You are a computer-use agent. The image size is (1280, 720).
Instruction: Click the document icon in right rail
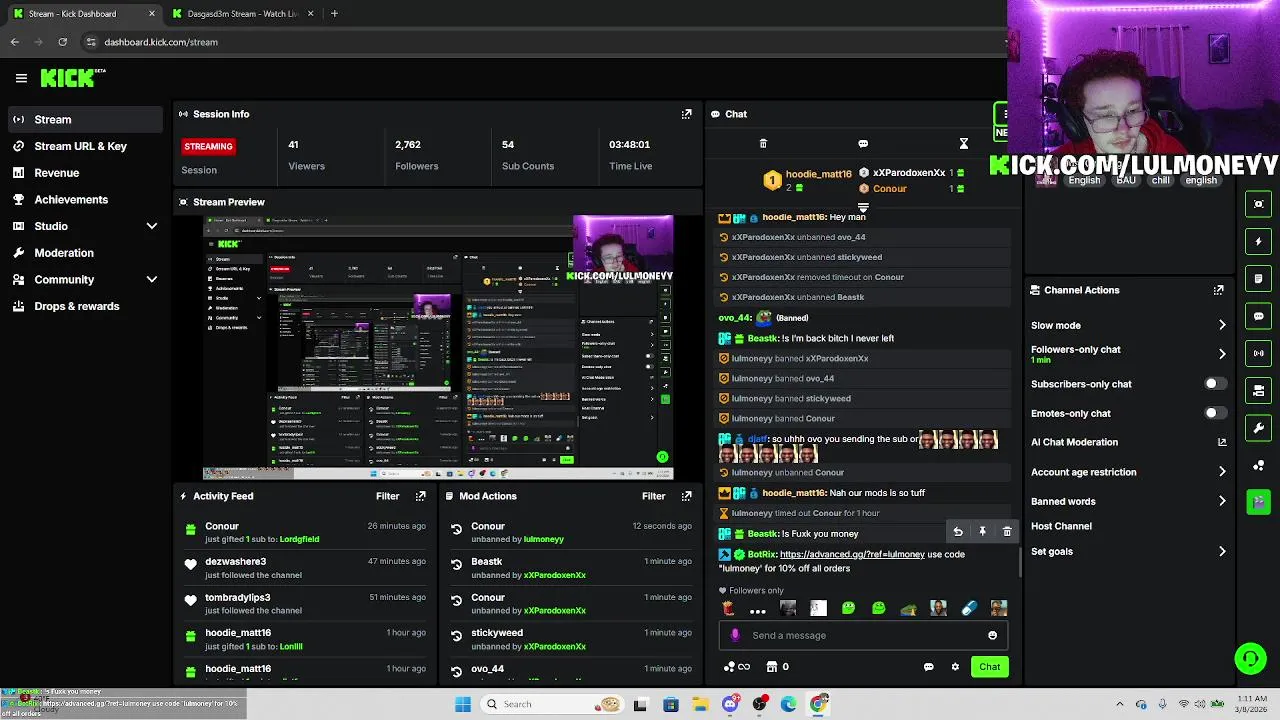pyautogui.click(x=1259, y=278)
